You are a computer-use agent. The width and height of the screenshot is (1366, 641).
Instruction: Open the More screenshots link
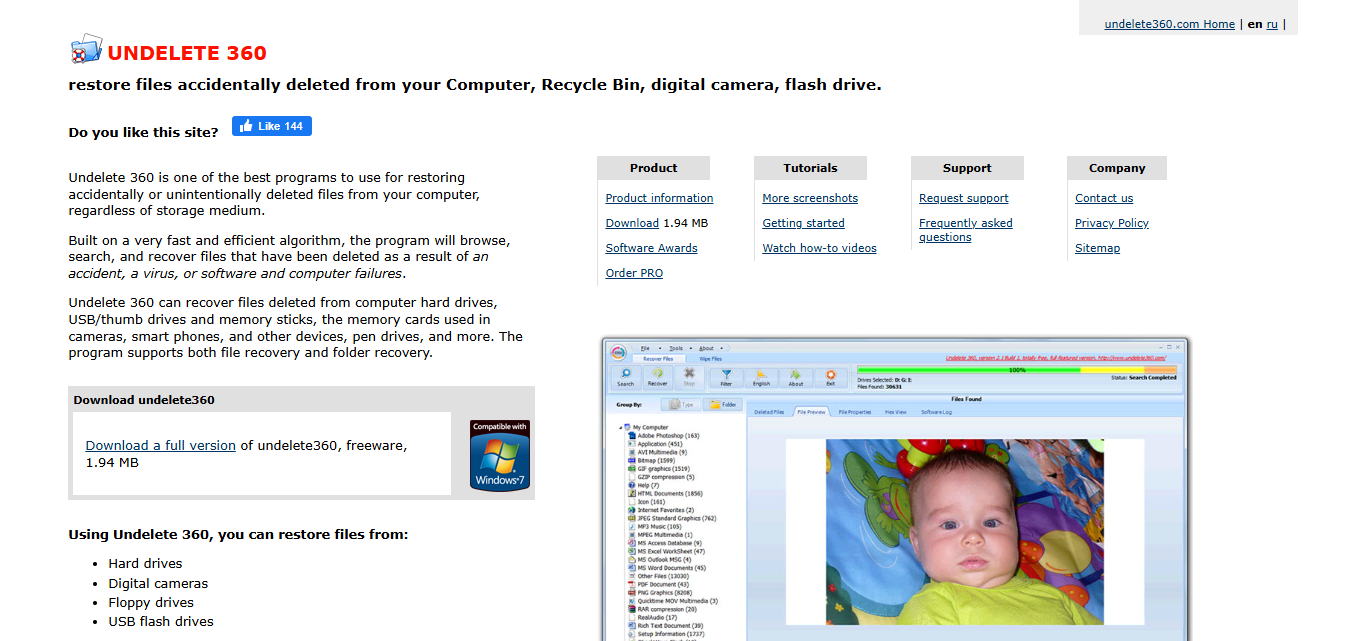810,198
